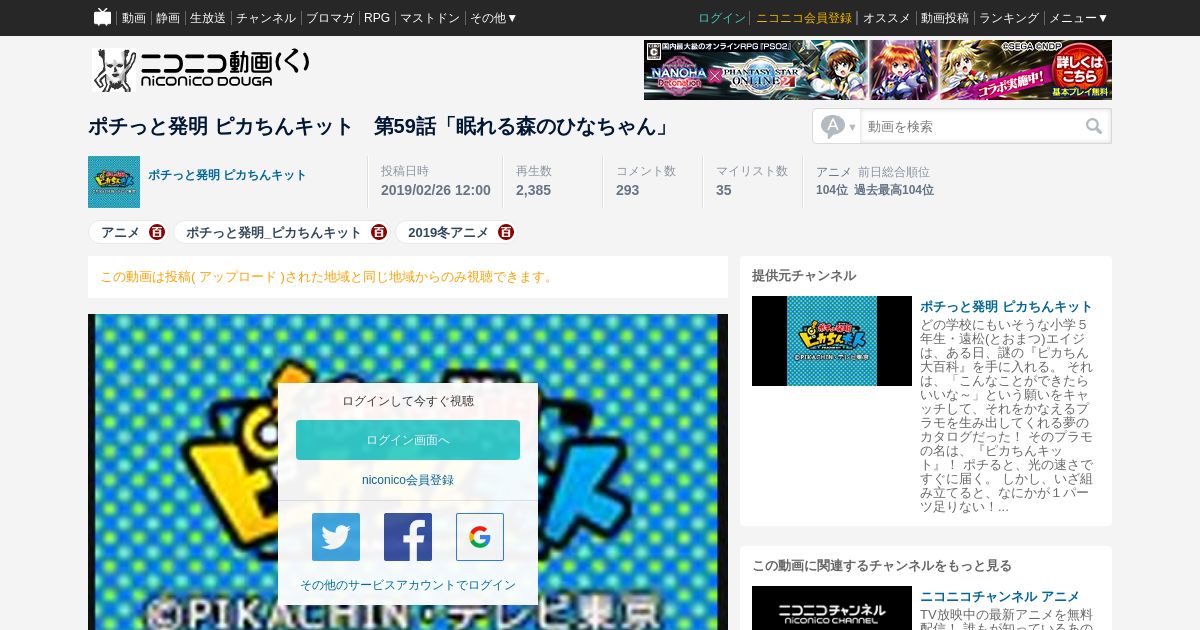
Task: Click niconico会員登録 link in login box
Action: point(408,480)
